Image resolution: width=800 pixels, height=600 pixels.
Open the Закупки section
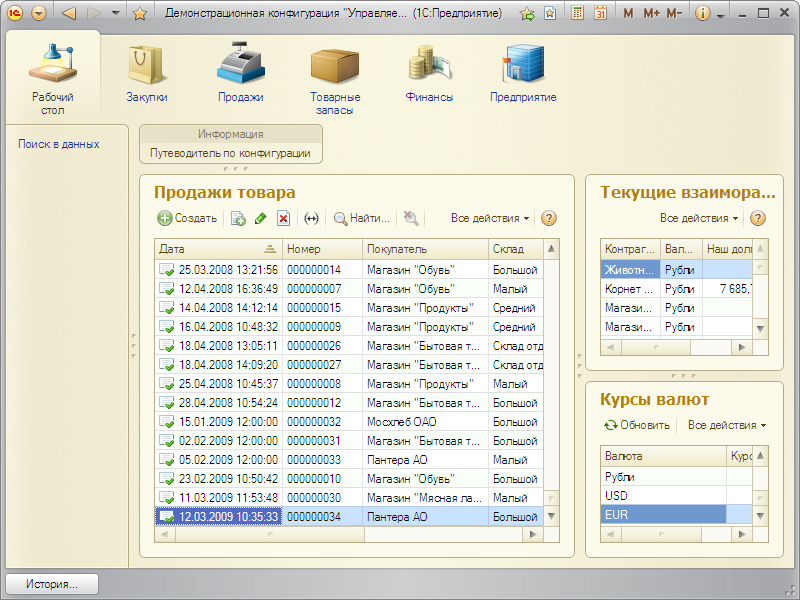click(x=147, y=73)
